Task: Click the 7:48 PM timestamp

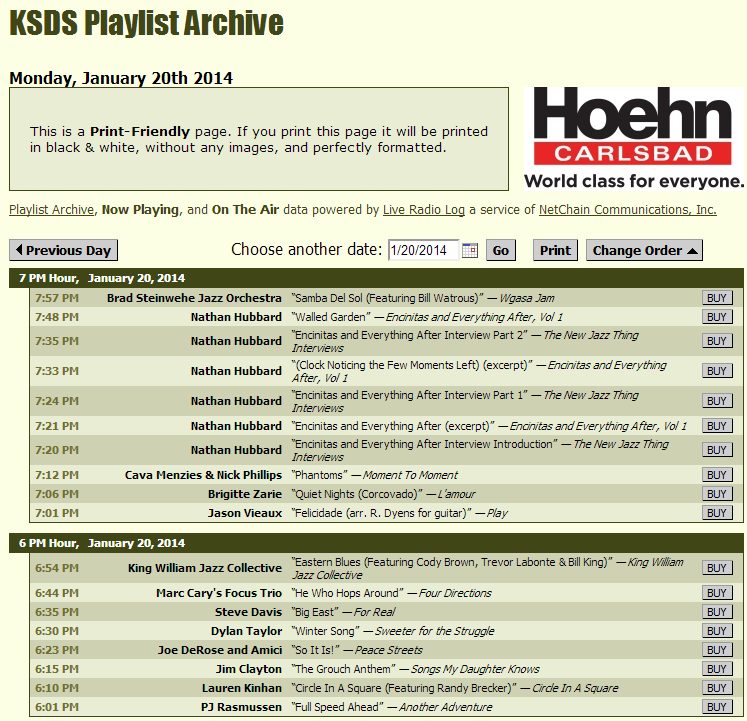Action: (57, 317)
